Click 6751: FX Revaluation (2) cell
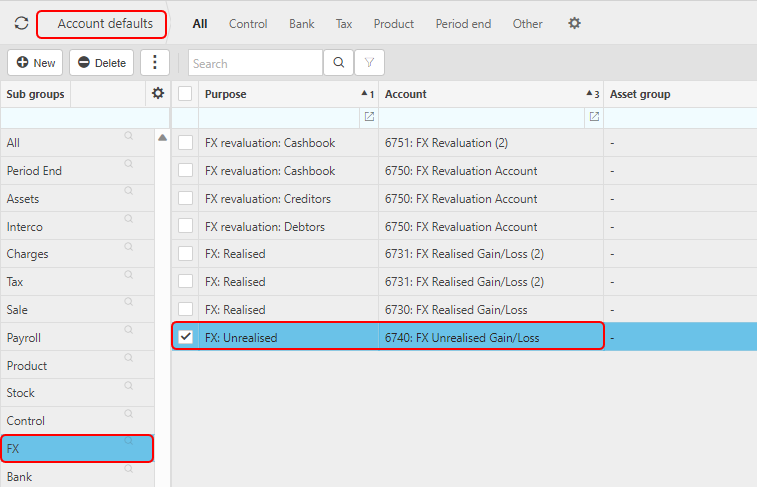757x487 pixels. [491, 143]
